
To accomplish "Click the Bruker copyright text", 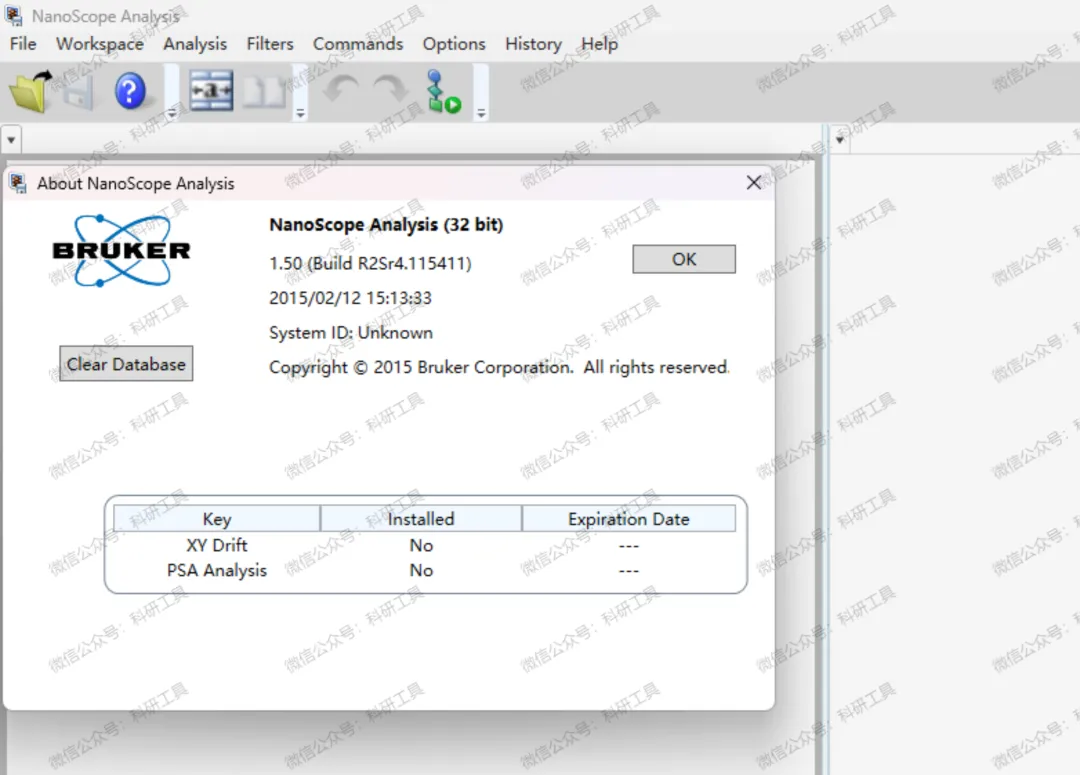I will pyautogui.click(x=499, y=367).
